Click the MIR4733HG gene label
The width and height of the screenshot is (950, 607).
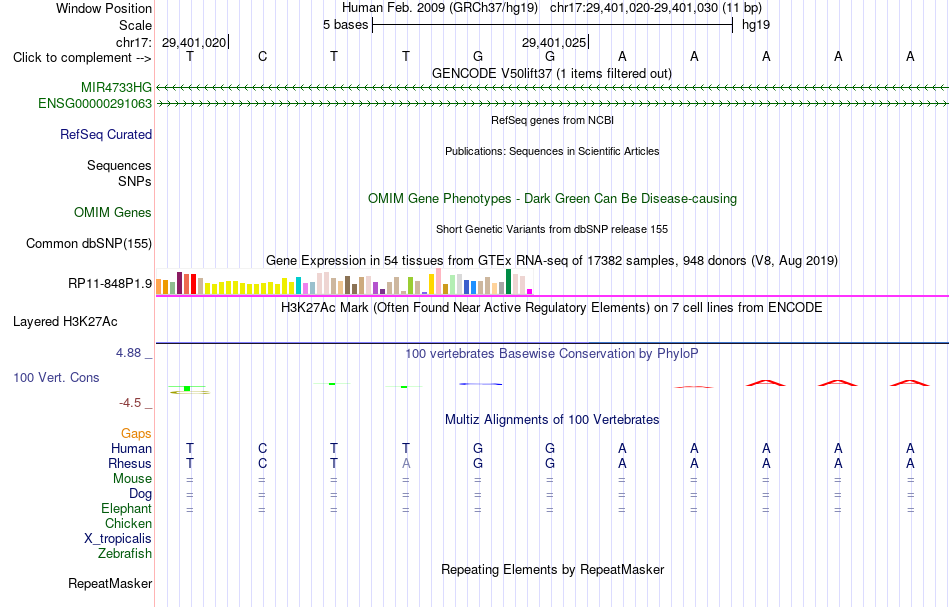(x=116, y=87)
